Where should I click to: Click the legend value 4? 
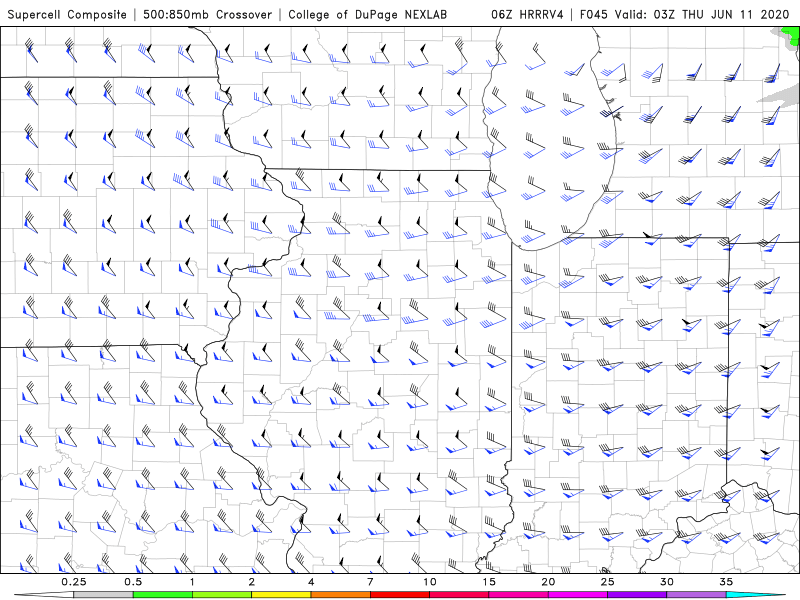pyautogui.click(x=311, y=582)
